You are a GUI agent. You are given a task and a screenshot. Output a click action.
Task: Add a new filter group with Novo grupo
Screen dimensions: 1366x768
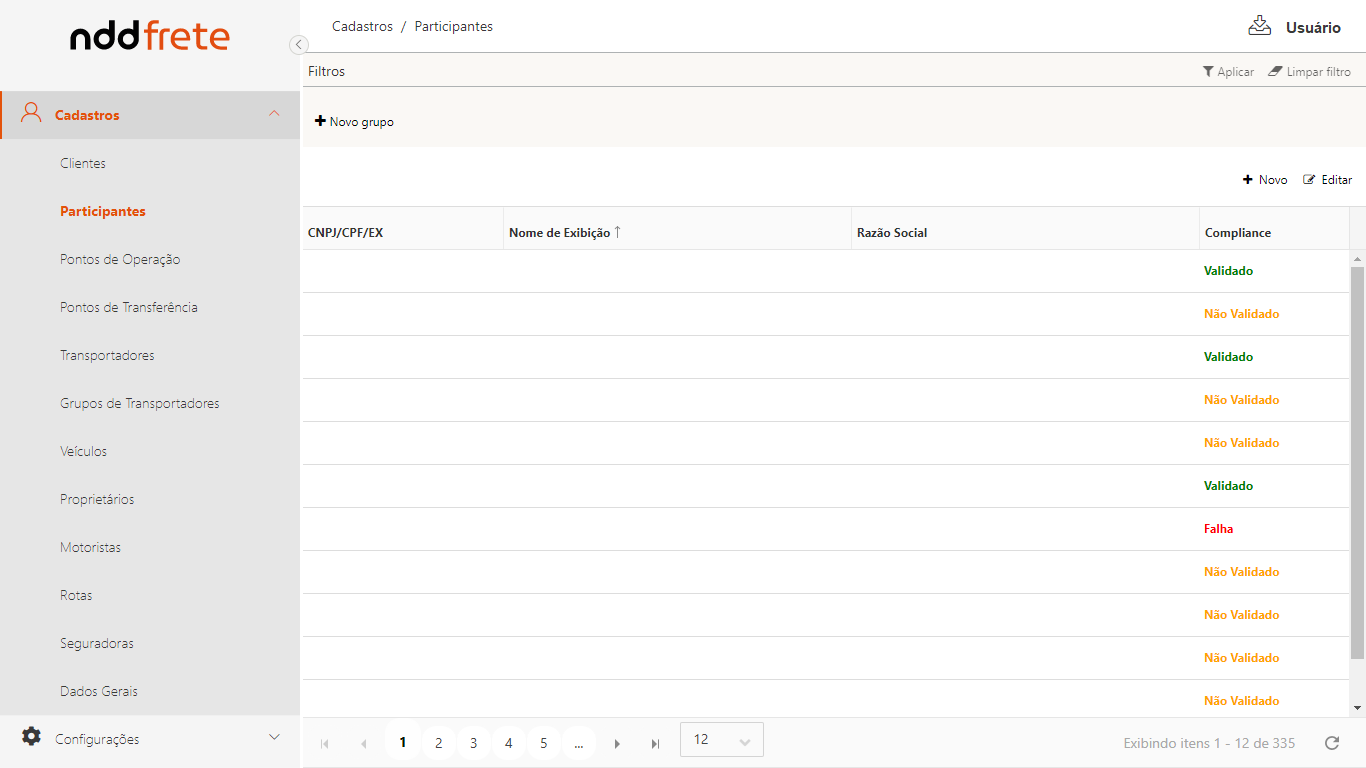(x=354, y=122)
